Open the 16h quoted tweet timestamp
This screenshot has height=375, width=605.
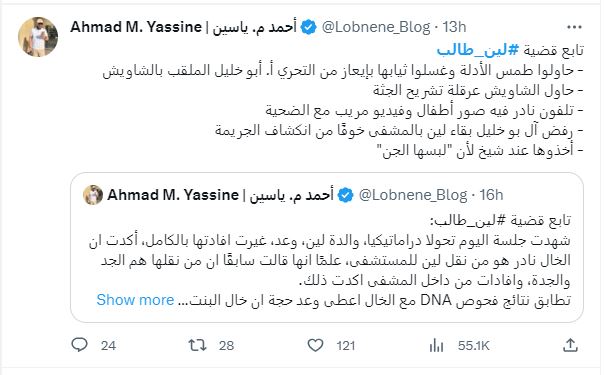tap(491, 195)
